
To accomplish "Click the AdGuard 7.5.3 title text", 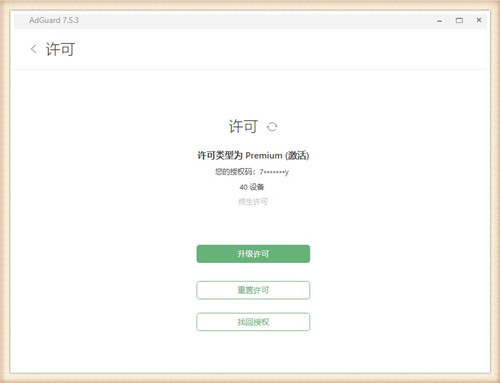I will 54,20.
